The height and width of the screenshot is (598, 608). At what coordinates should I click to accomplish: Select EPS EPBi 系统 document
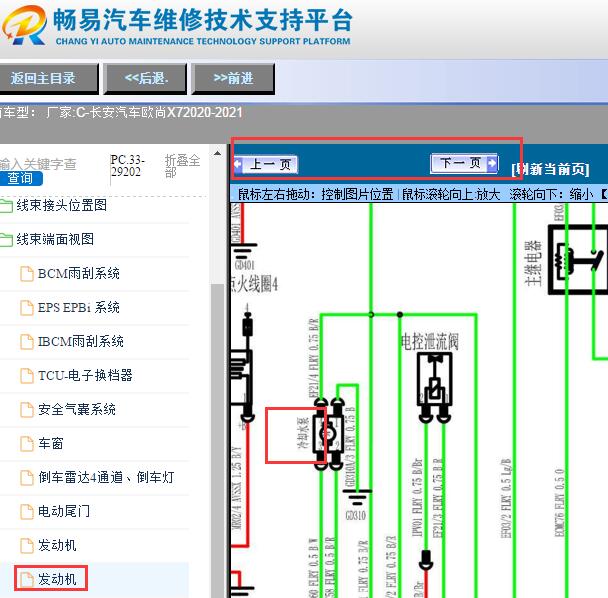click(79, 308)
